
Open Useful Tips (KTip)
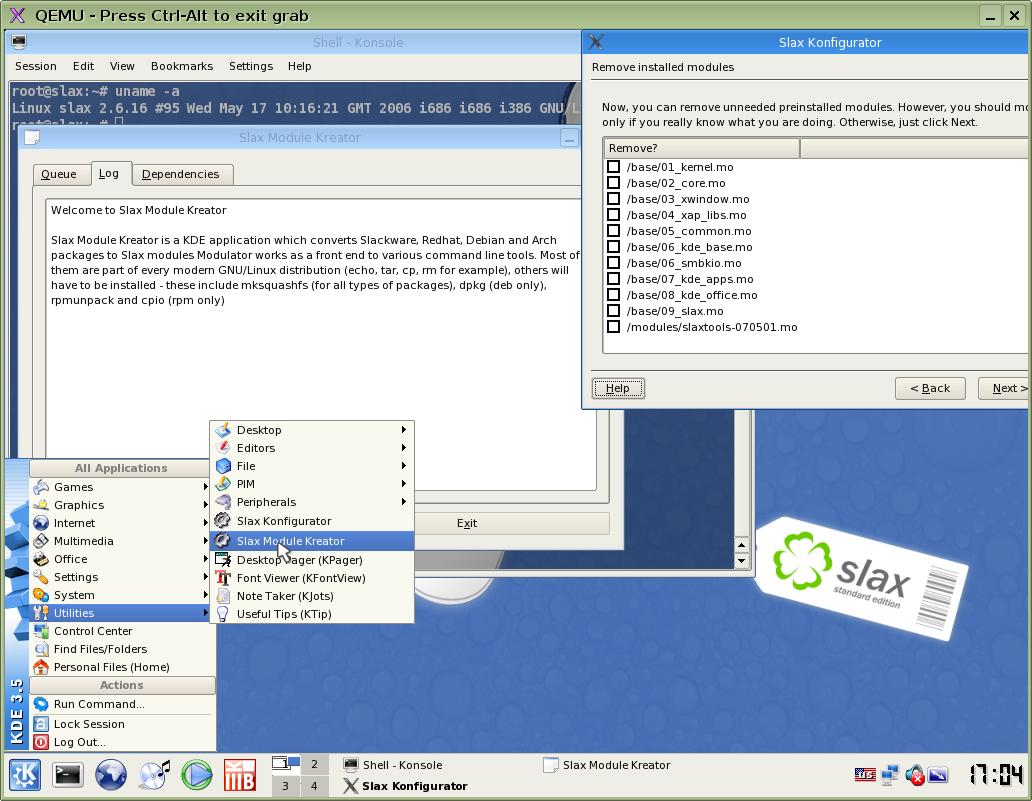pos(312,614)
